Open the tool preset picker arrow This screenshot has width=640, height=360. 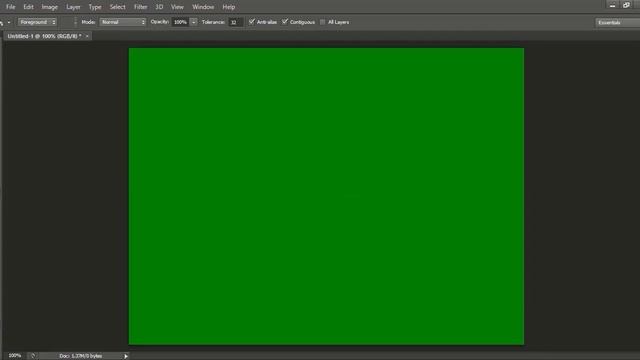click(x=9, y=22)
